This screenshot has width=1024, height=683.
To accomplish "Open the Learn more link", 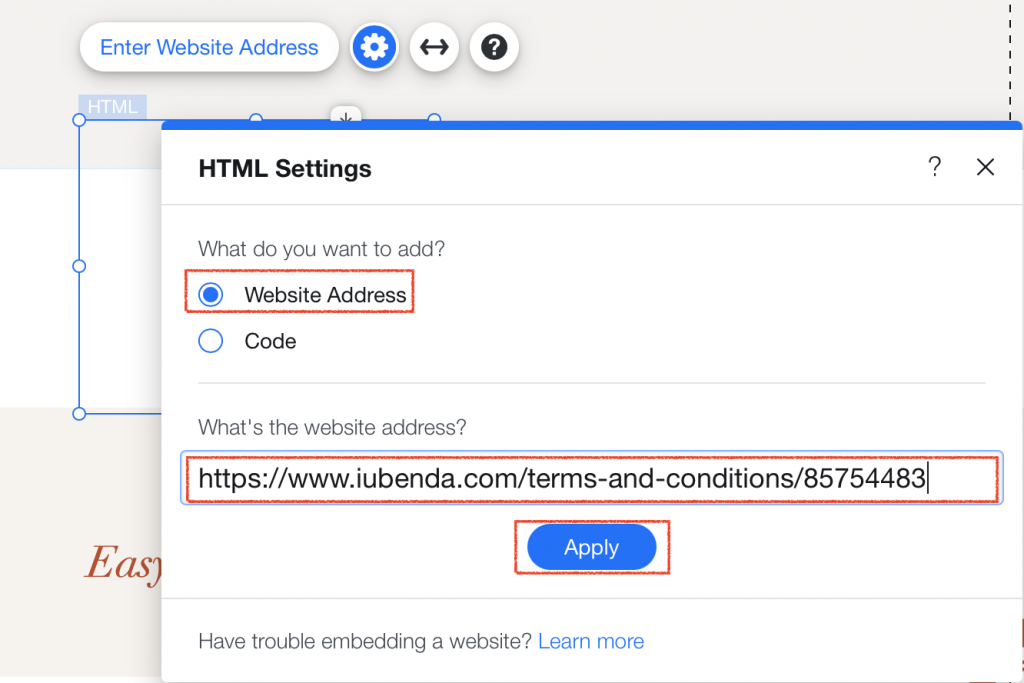I will [x=591, y=641].
